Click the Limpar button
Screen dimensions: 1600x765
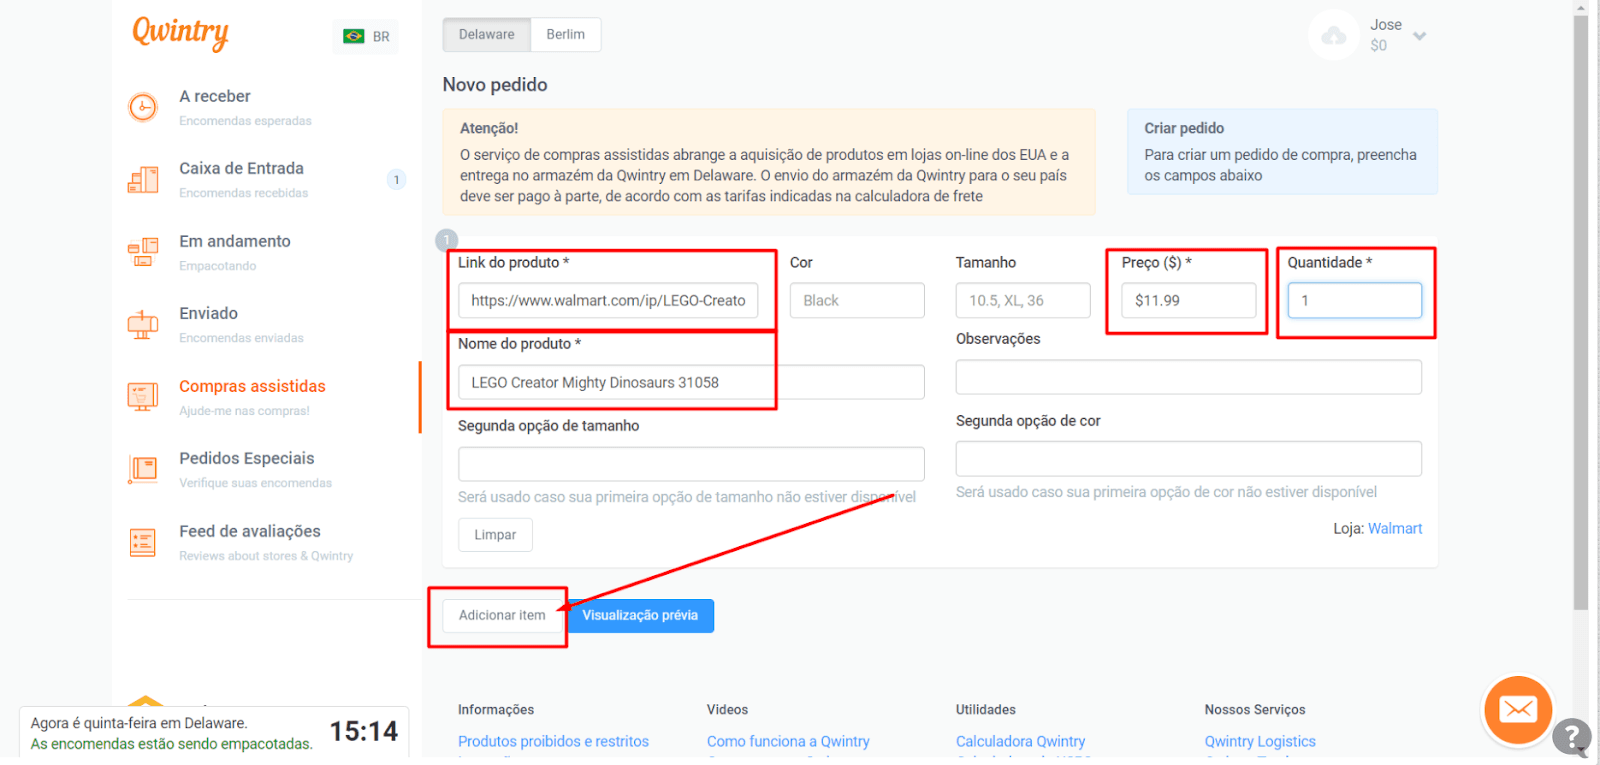click(x=495, y=535)
